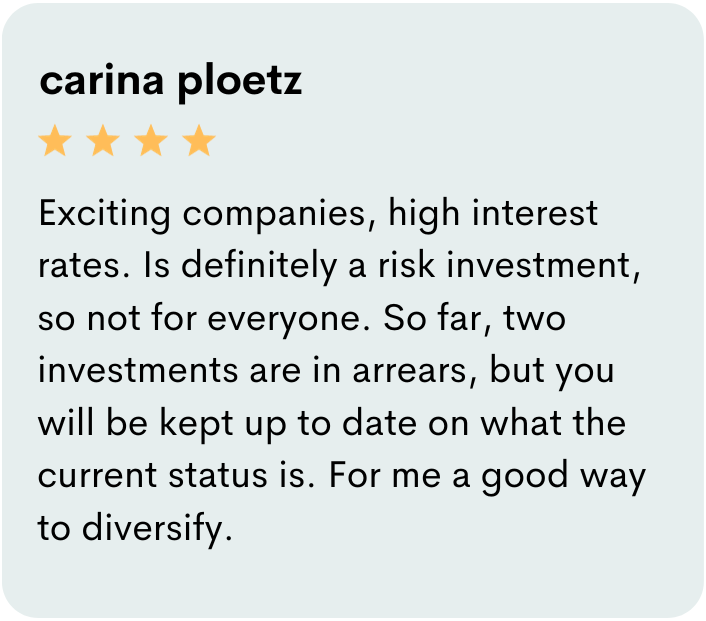Click the surname "ploetz" in the heading
Screen dimensions: 706x621
[x=240, y=82]
